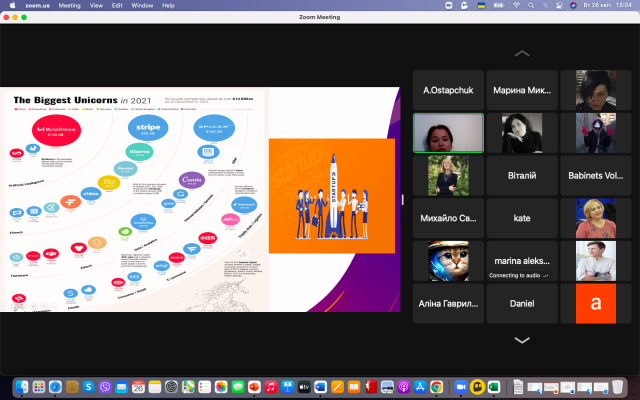
Task: Open Messages from the Dock
Action: (x=238, y=386)
